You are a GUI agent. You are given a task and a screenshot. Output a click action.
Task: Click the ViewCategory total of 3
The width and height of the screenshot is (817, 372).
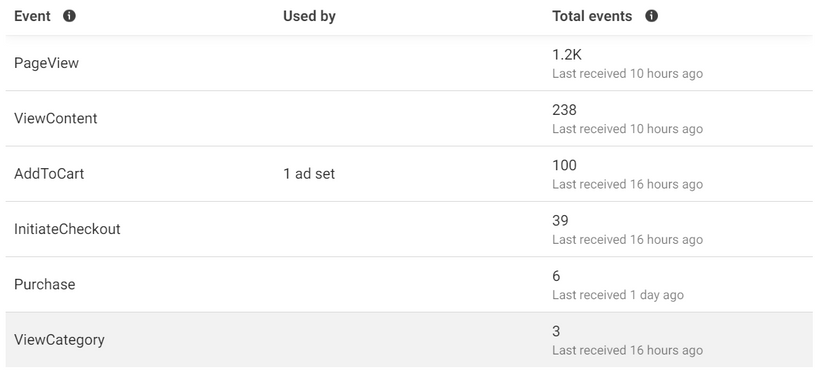point(556,331)
